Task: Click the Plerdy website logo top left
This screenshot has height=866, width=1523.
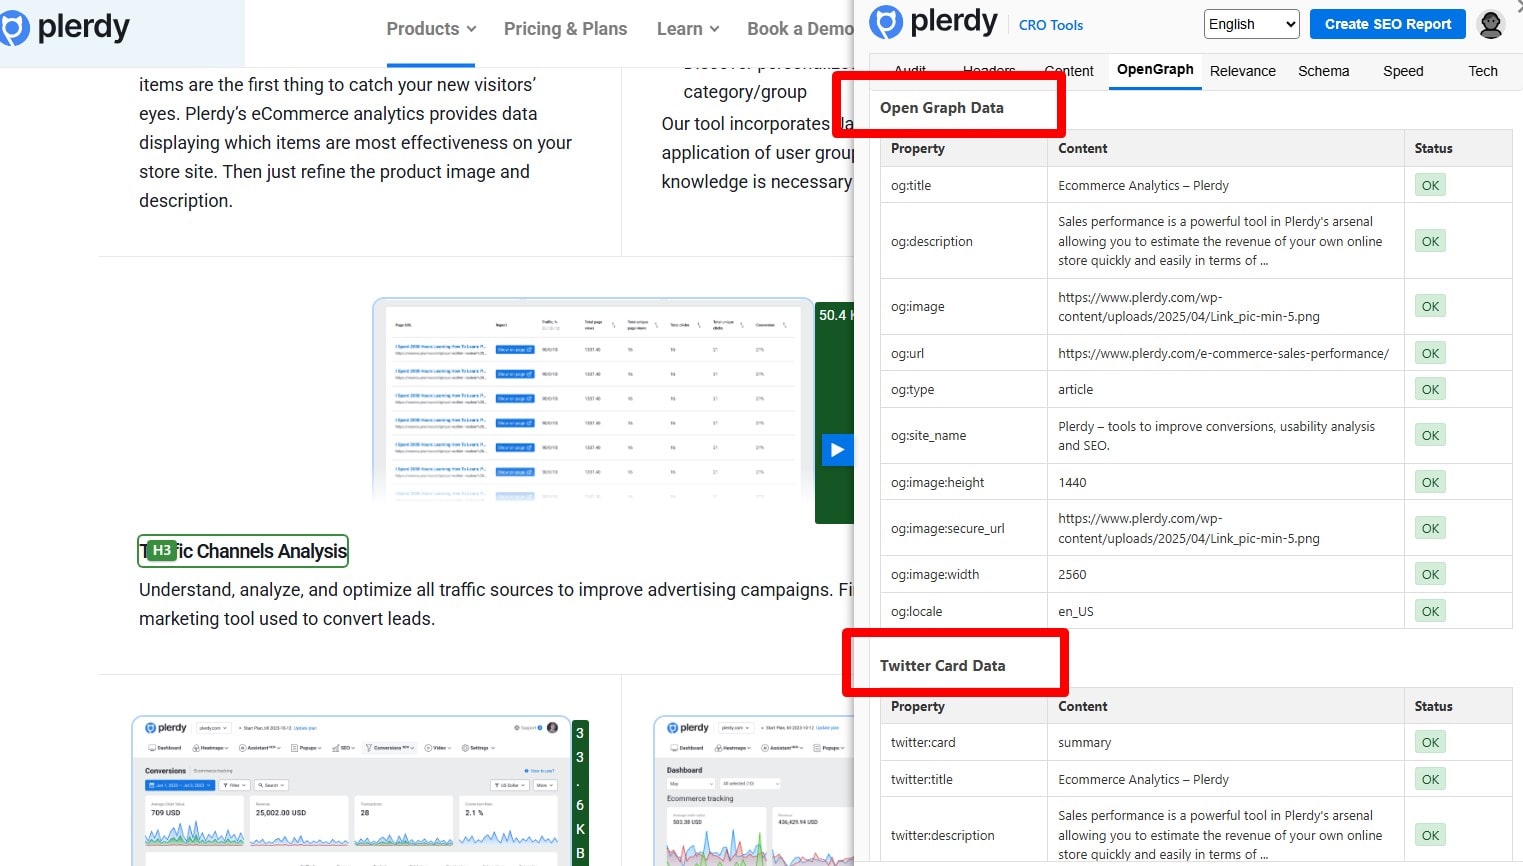Action: (67, 29)
